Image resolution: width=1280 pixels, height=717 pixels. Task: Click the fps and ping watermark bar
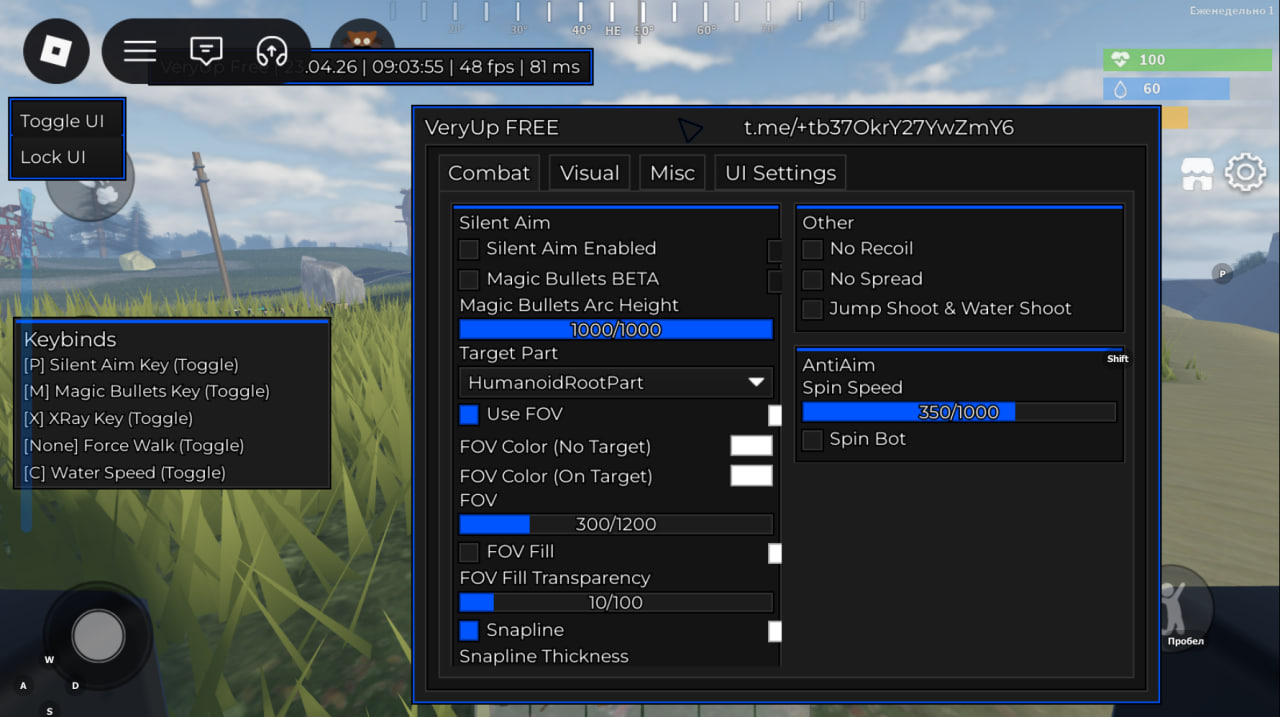[x=370, y=67]
